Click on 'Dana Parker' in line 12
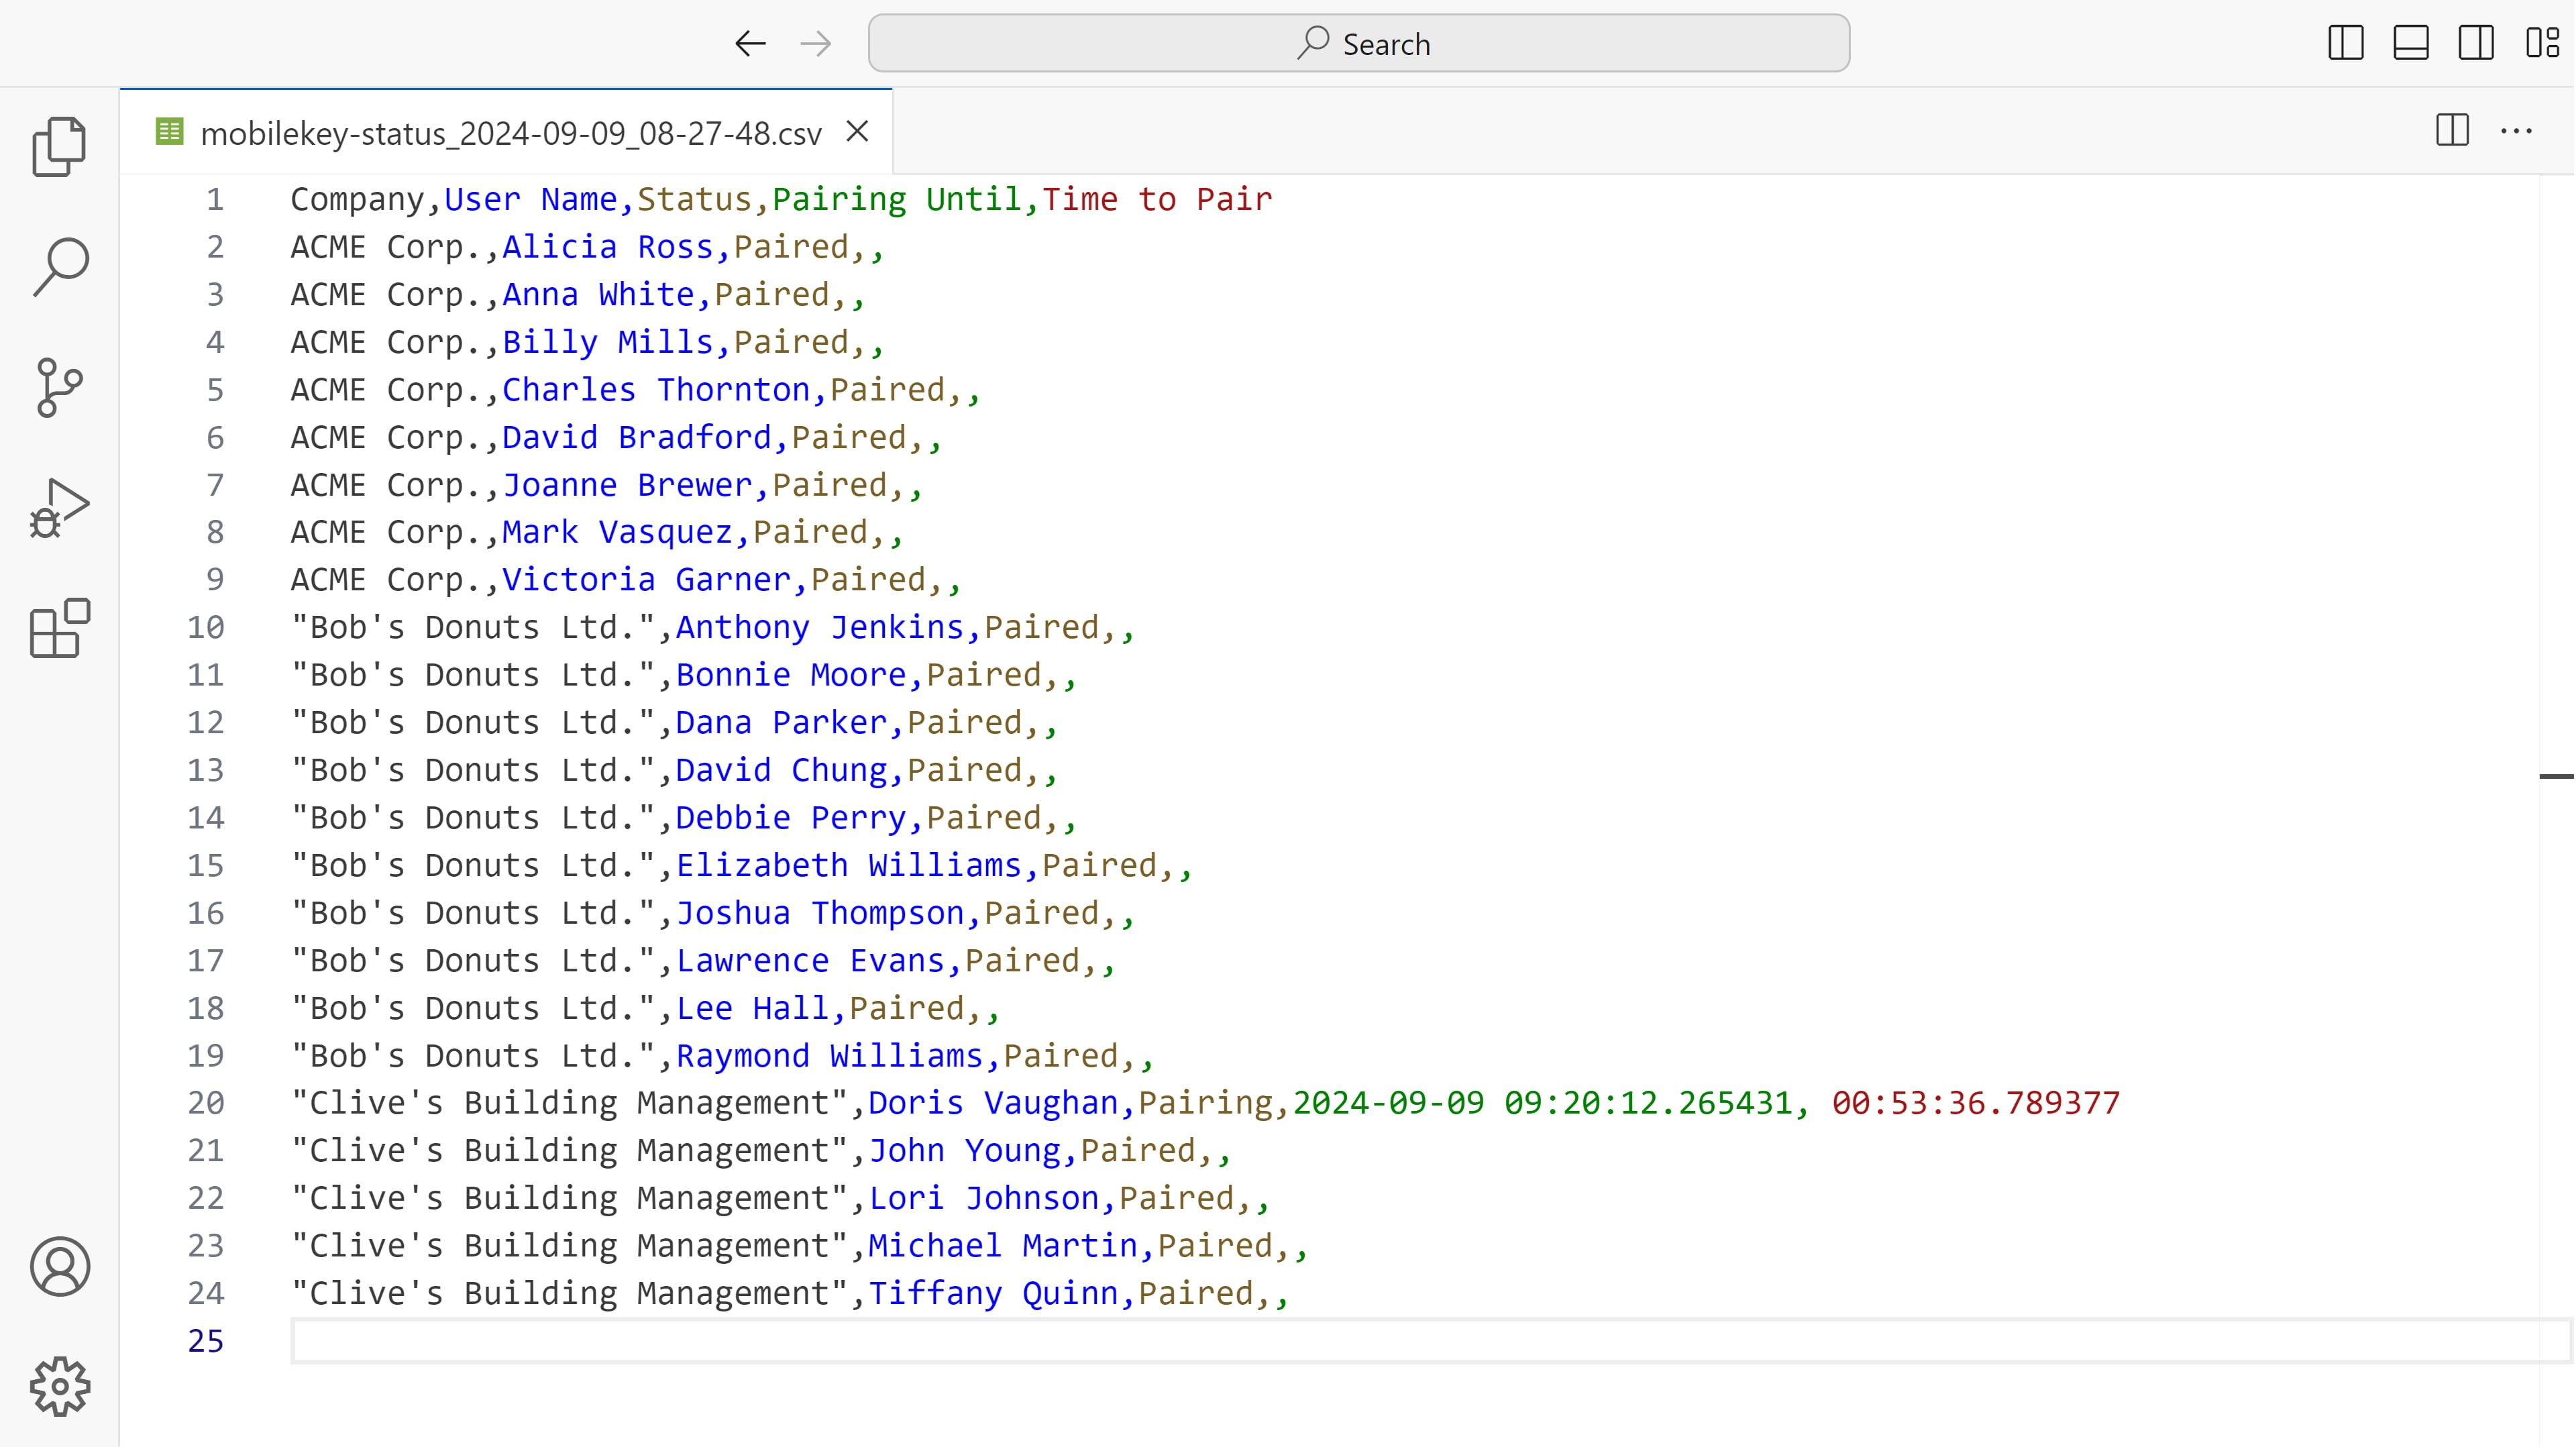 [x=782, y=723]
